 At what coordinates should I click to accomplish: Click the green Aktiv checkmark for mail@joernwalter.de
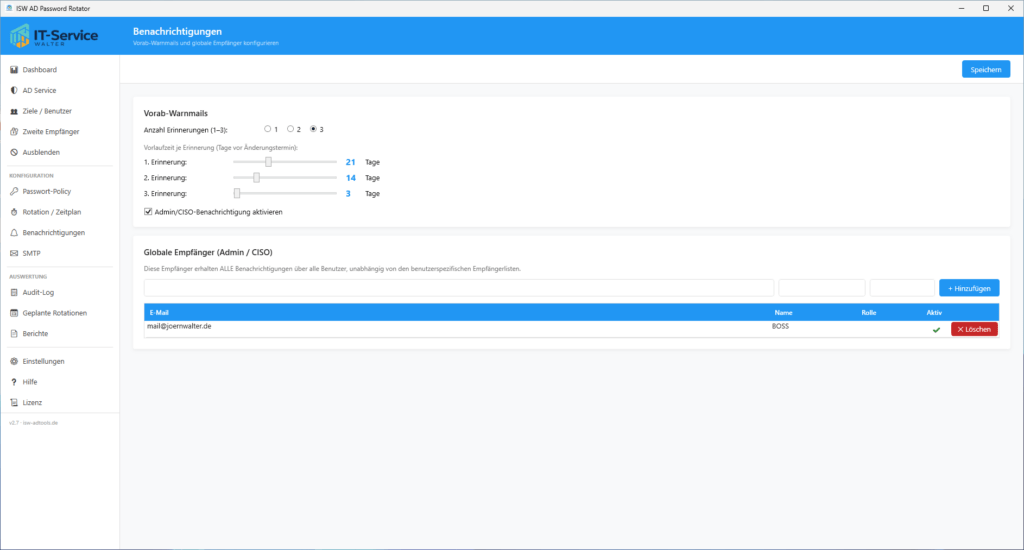(x=936, y=330)
